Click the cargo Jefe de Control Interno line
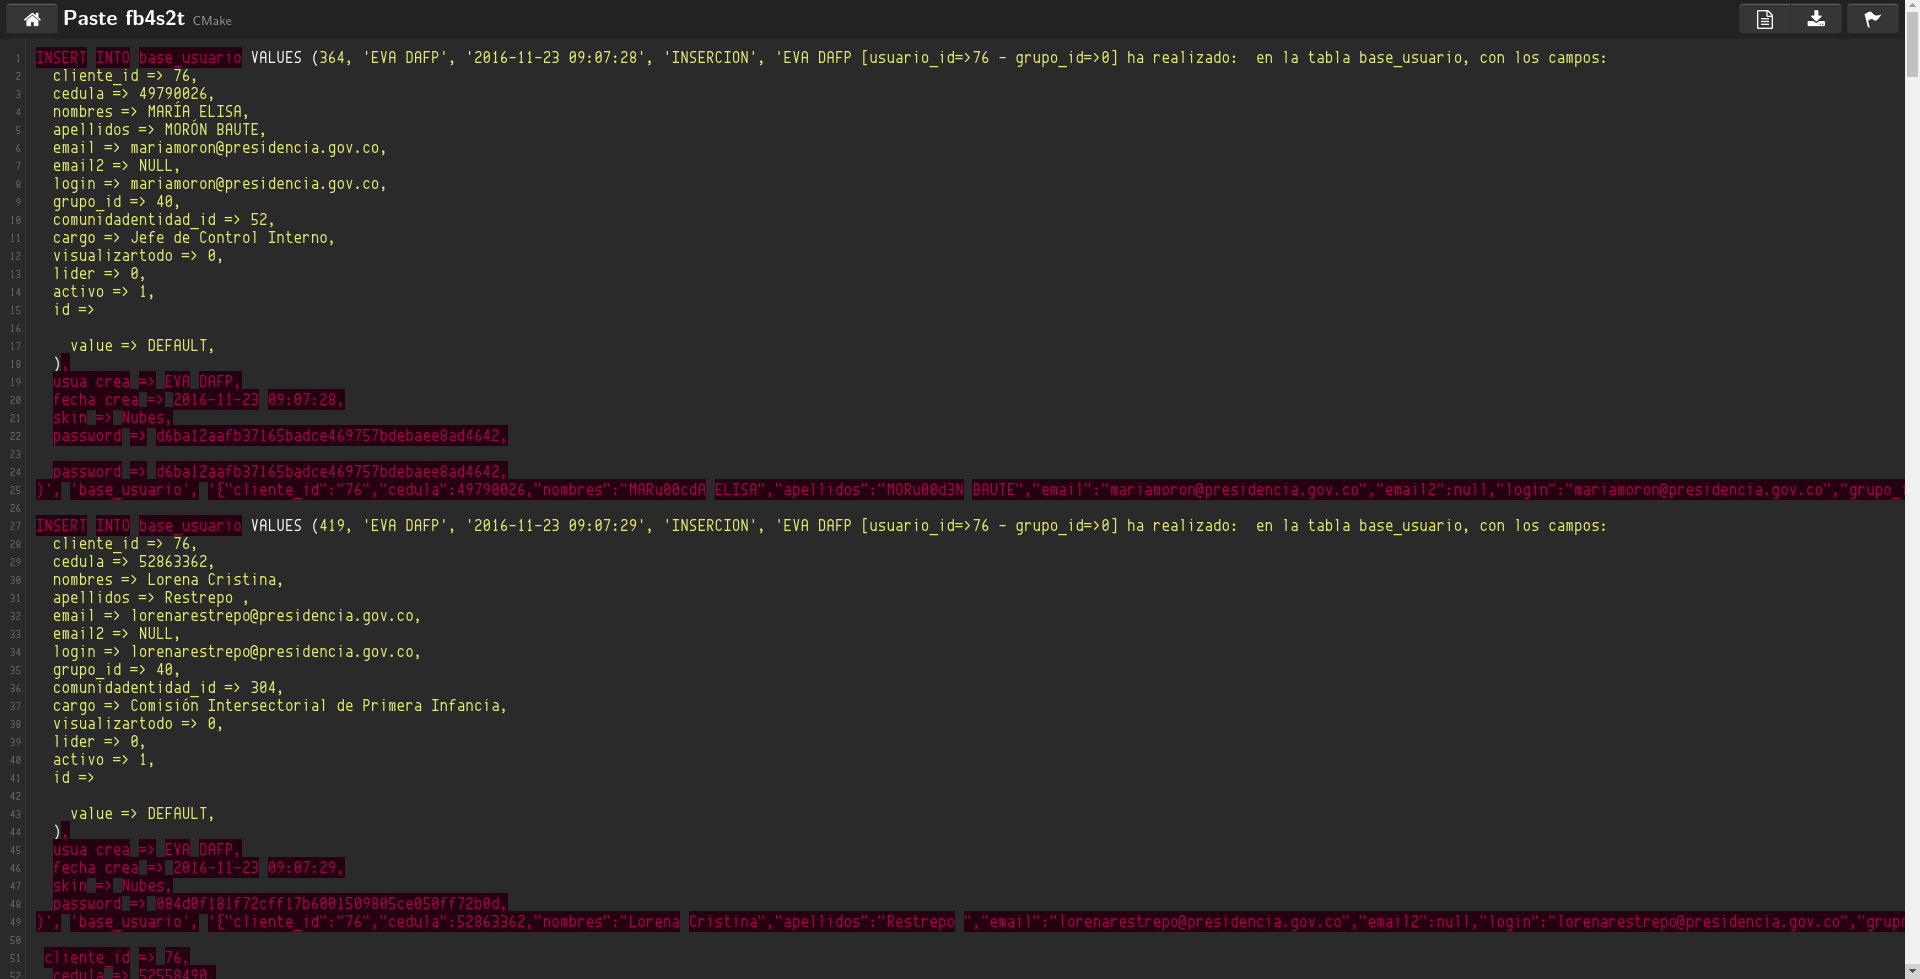1920x979 pixels. coord(194,238)
